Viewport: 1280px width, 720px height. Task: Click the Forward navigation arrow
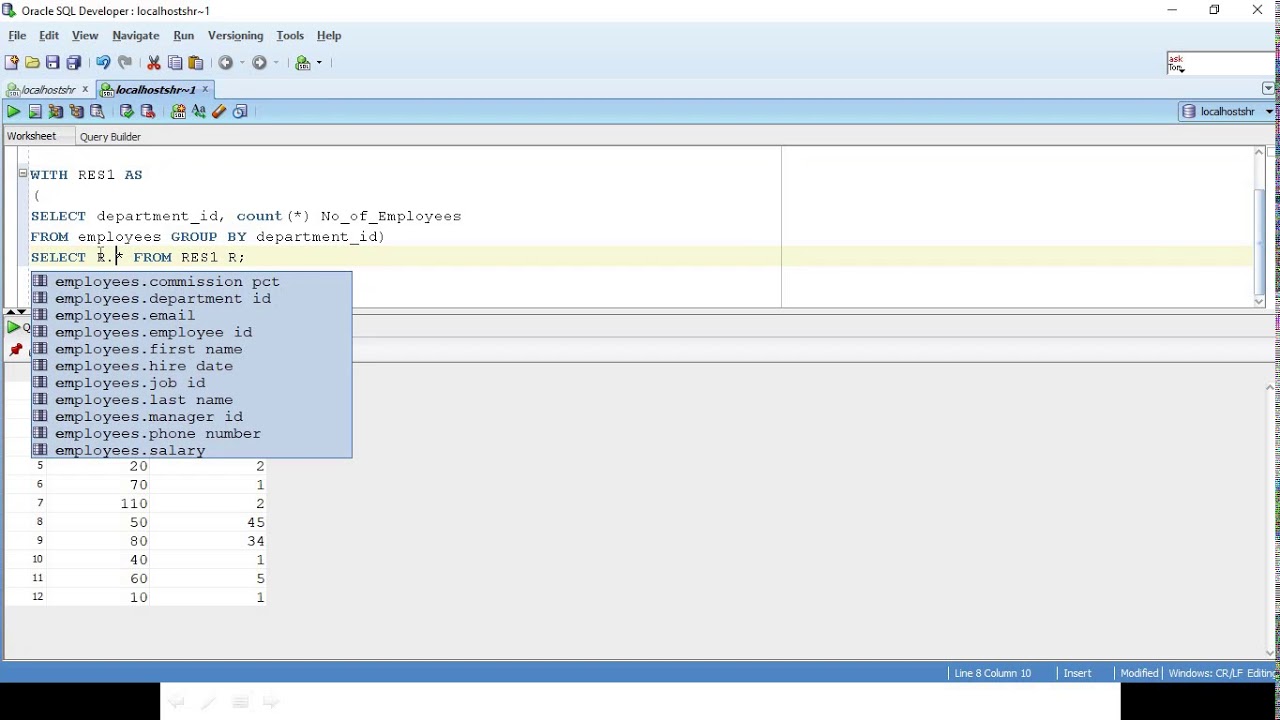click(260, 63)
